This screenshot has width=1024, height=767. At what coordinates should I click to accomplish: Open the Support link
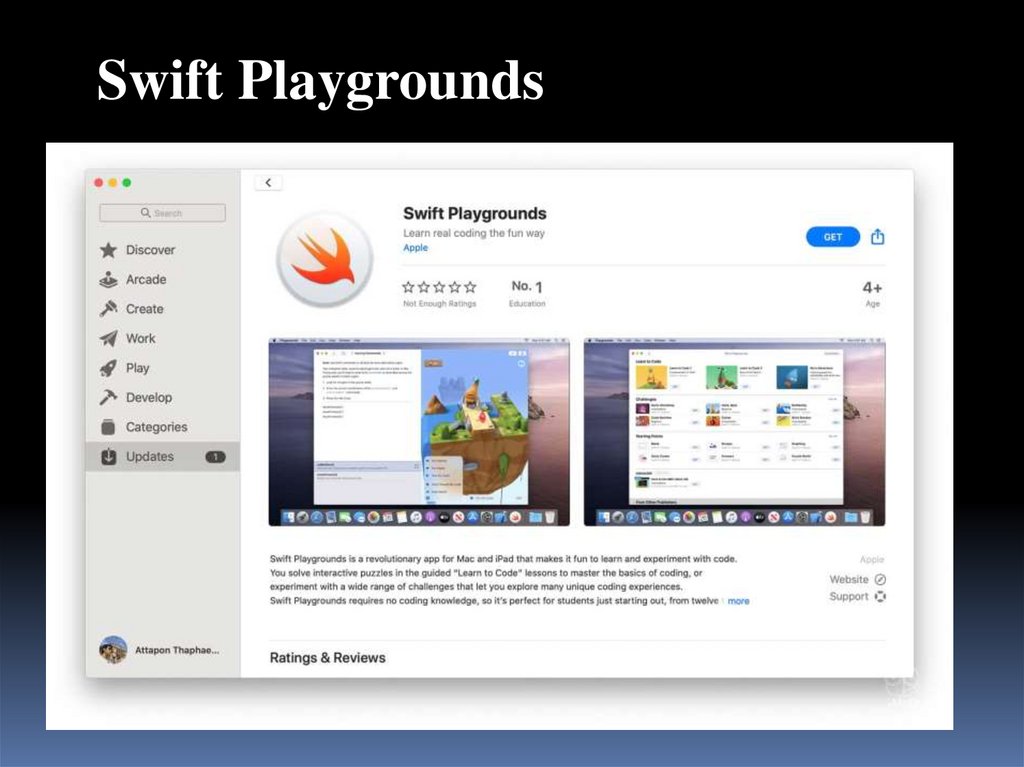tap(849, 596)
